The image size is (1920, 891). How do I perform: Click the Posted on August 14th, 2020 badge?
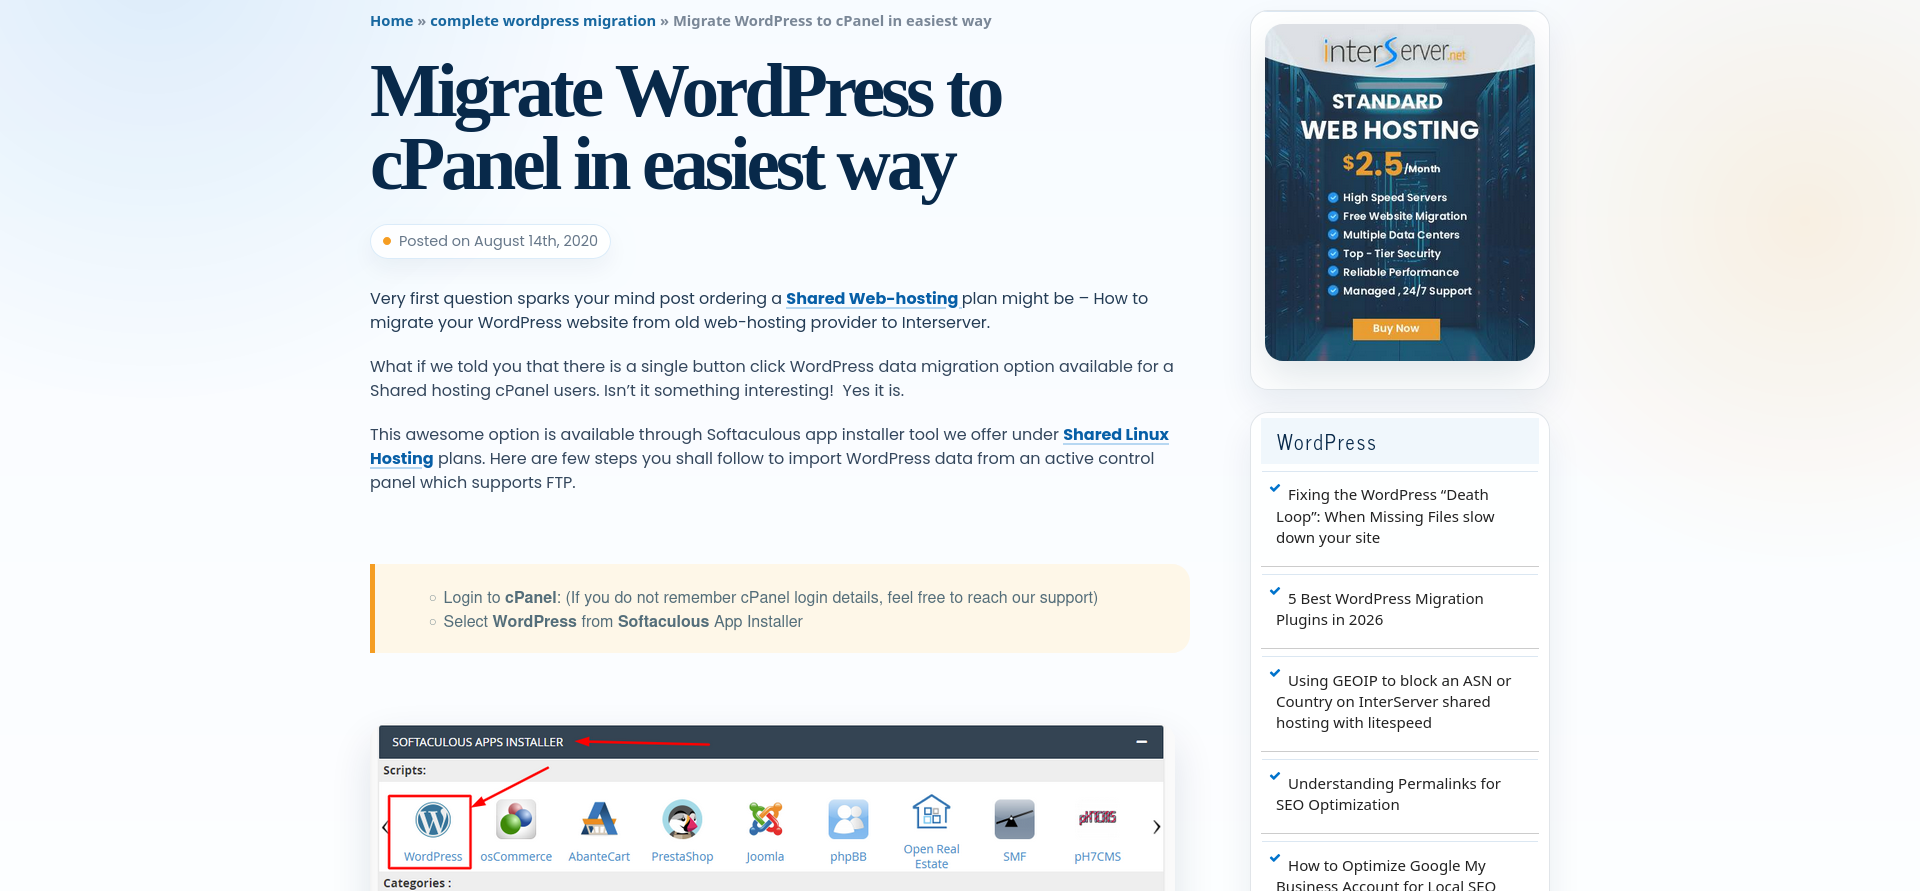coord(490,241)
